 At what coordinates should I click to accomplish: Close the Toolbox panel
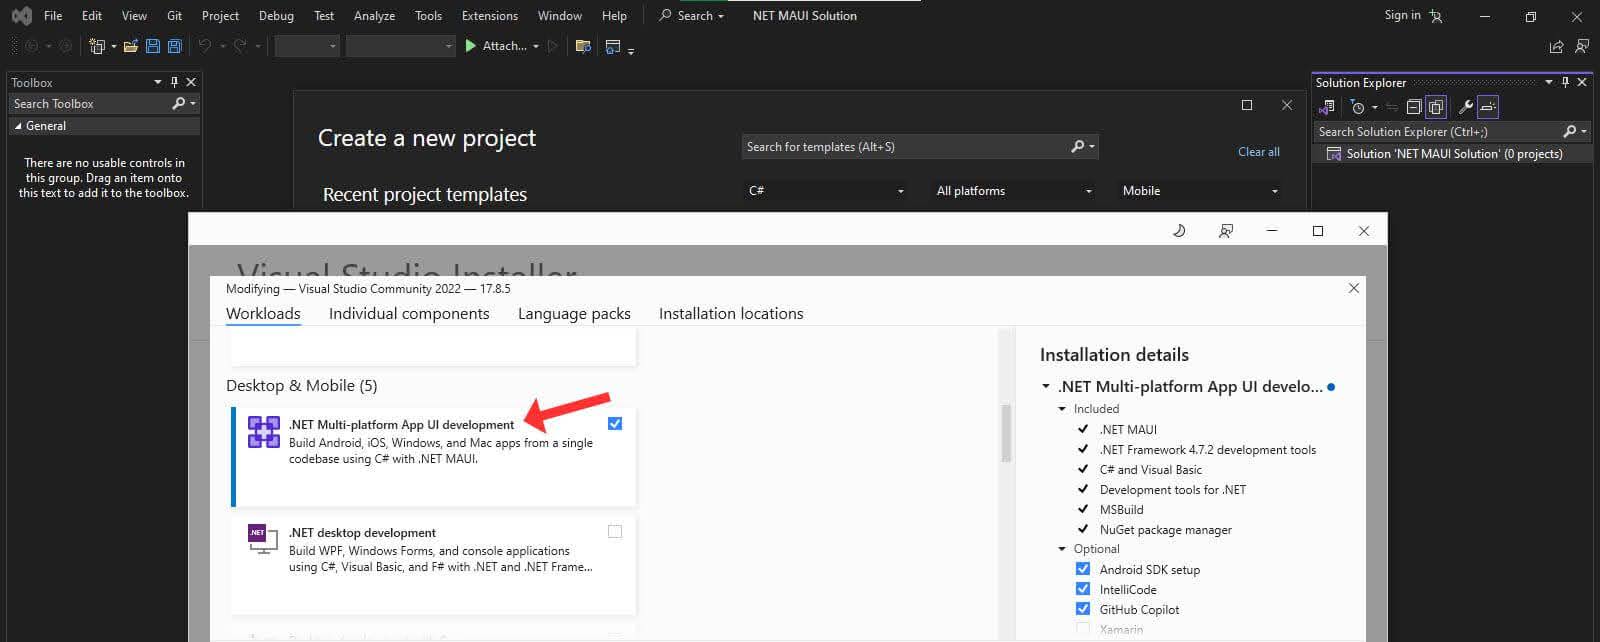click(x=191, y=82)
